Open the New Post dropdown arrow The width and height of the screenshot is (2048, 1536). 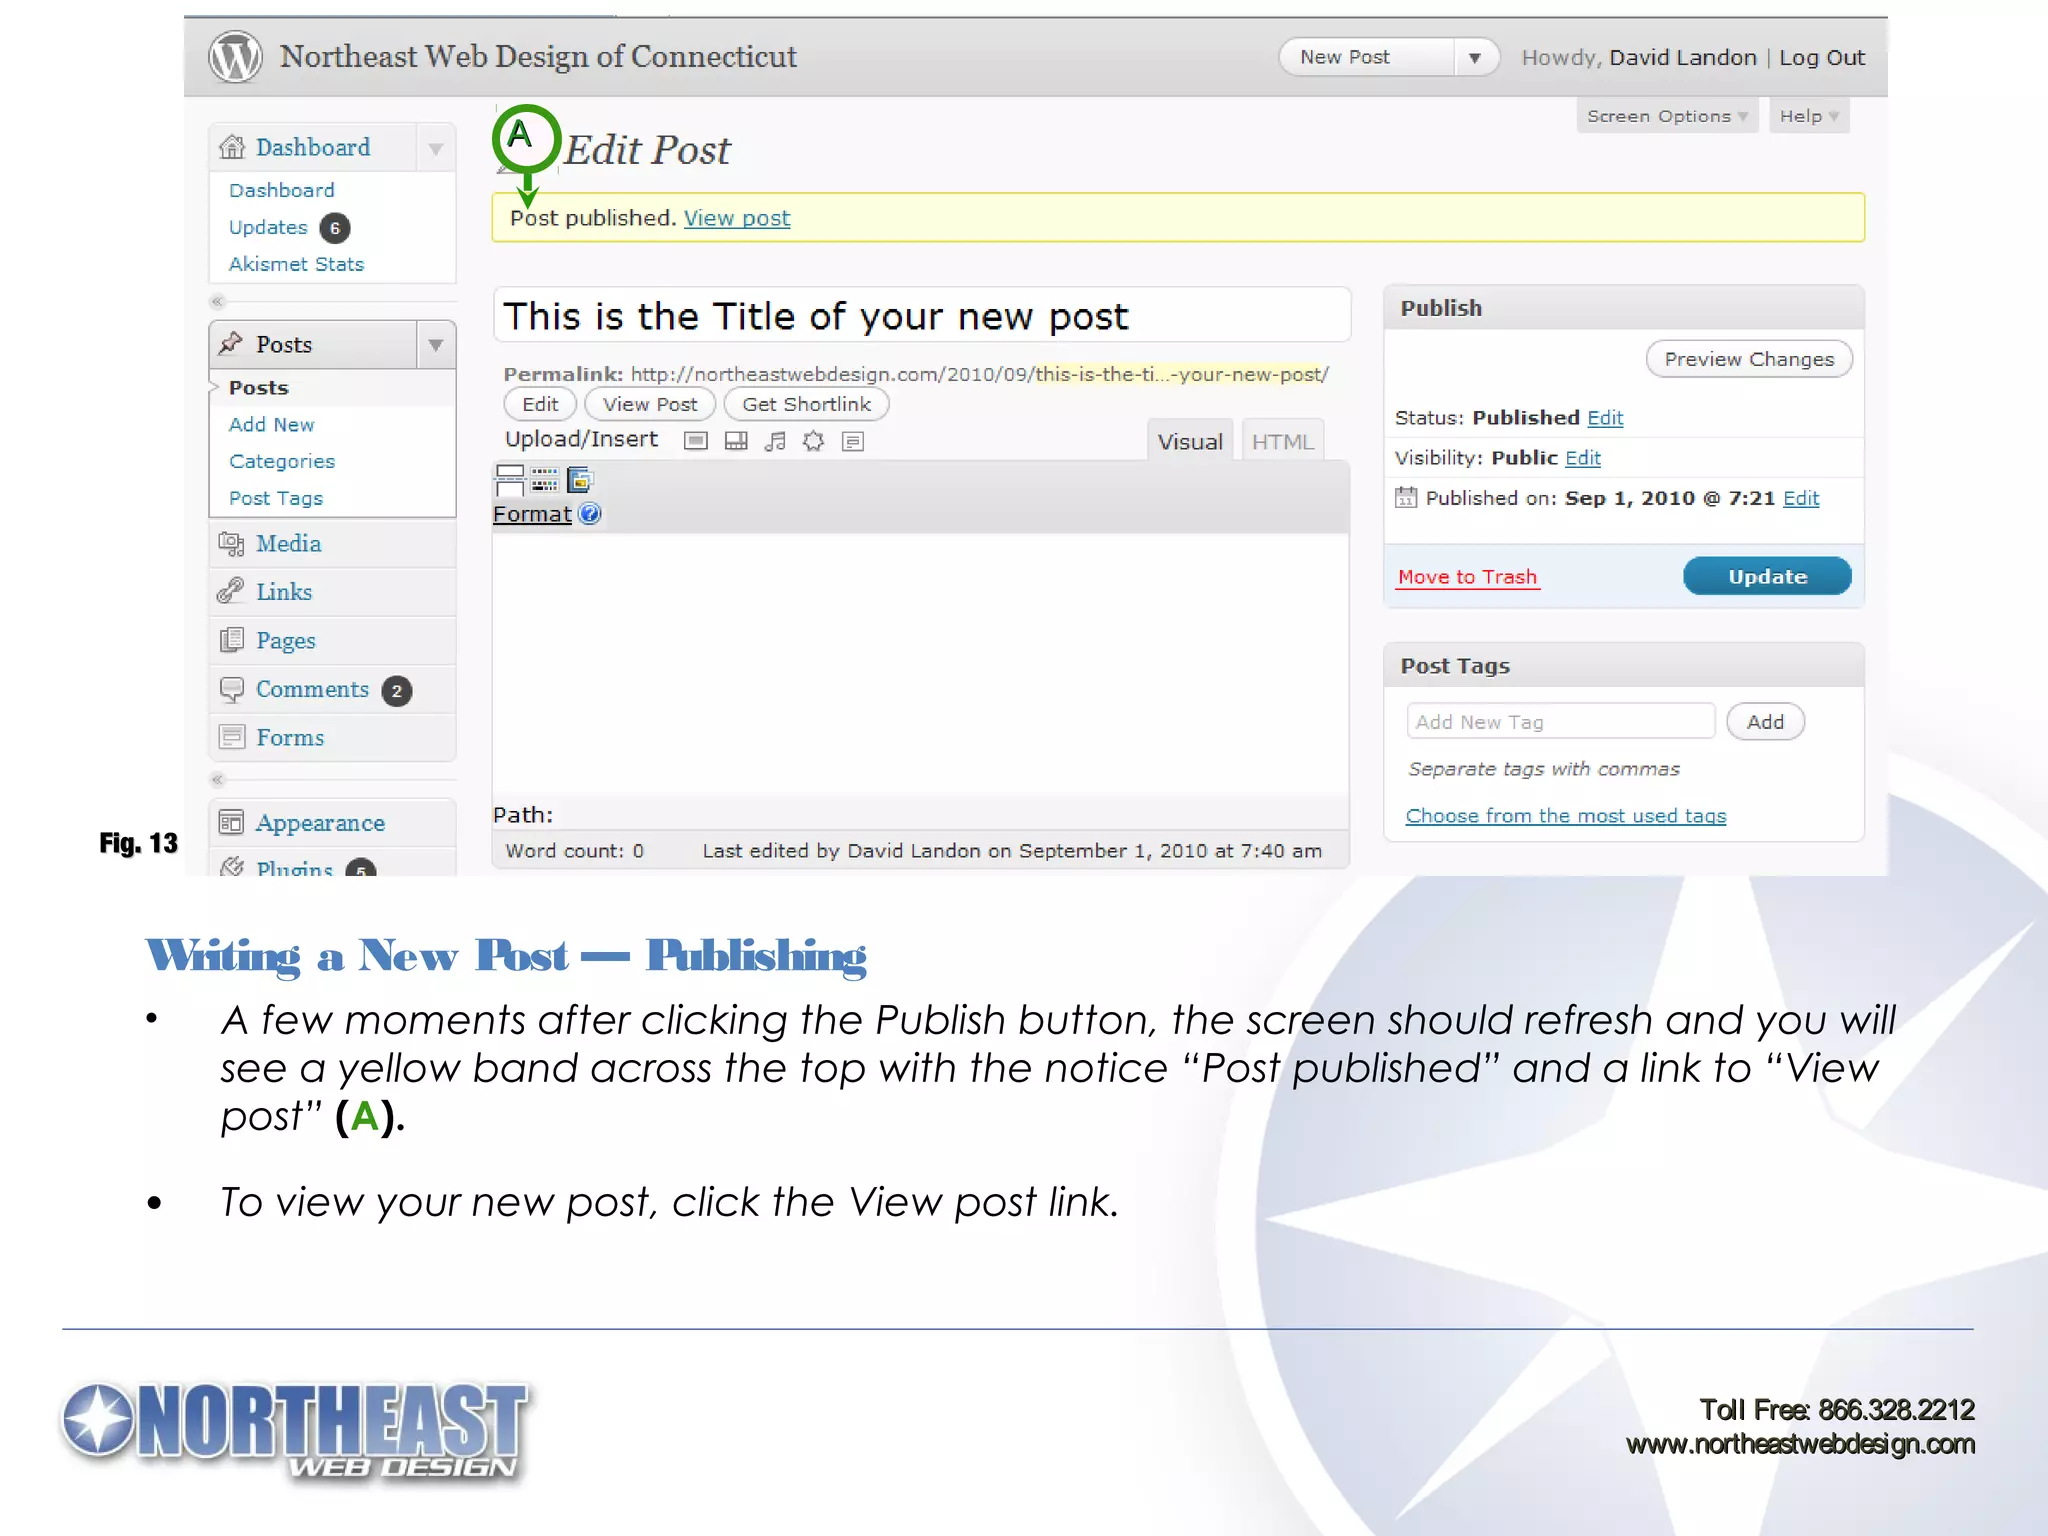1475,57
